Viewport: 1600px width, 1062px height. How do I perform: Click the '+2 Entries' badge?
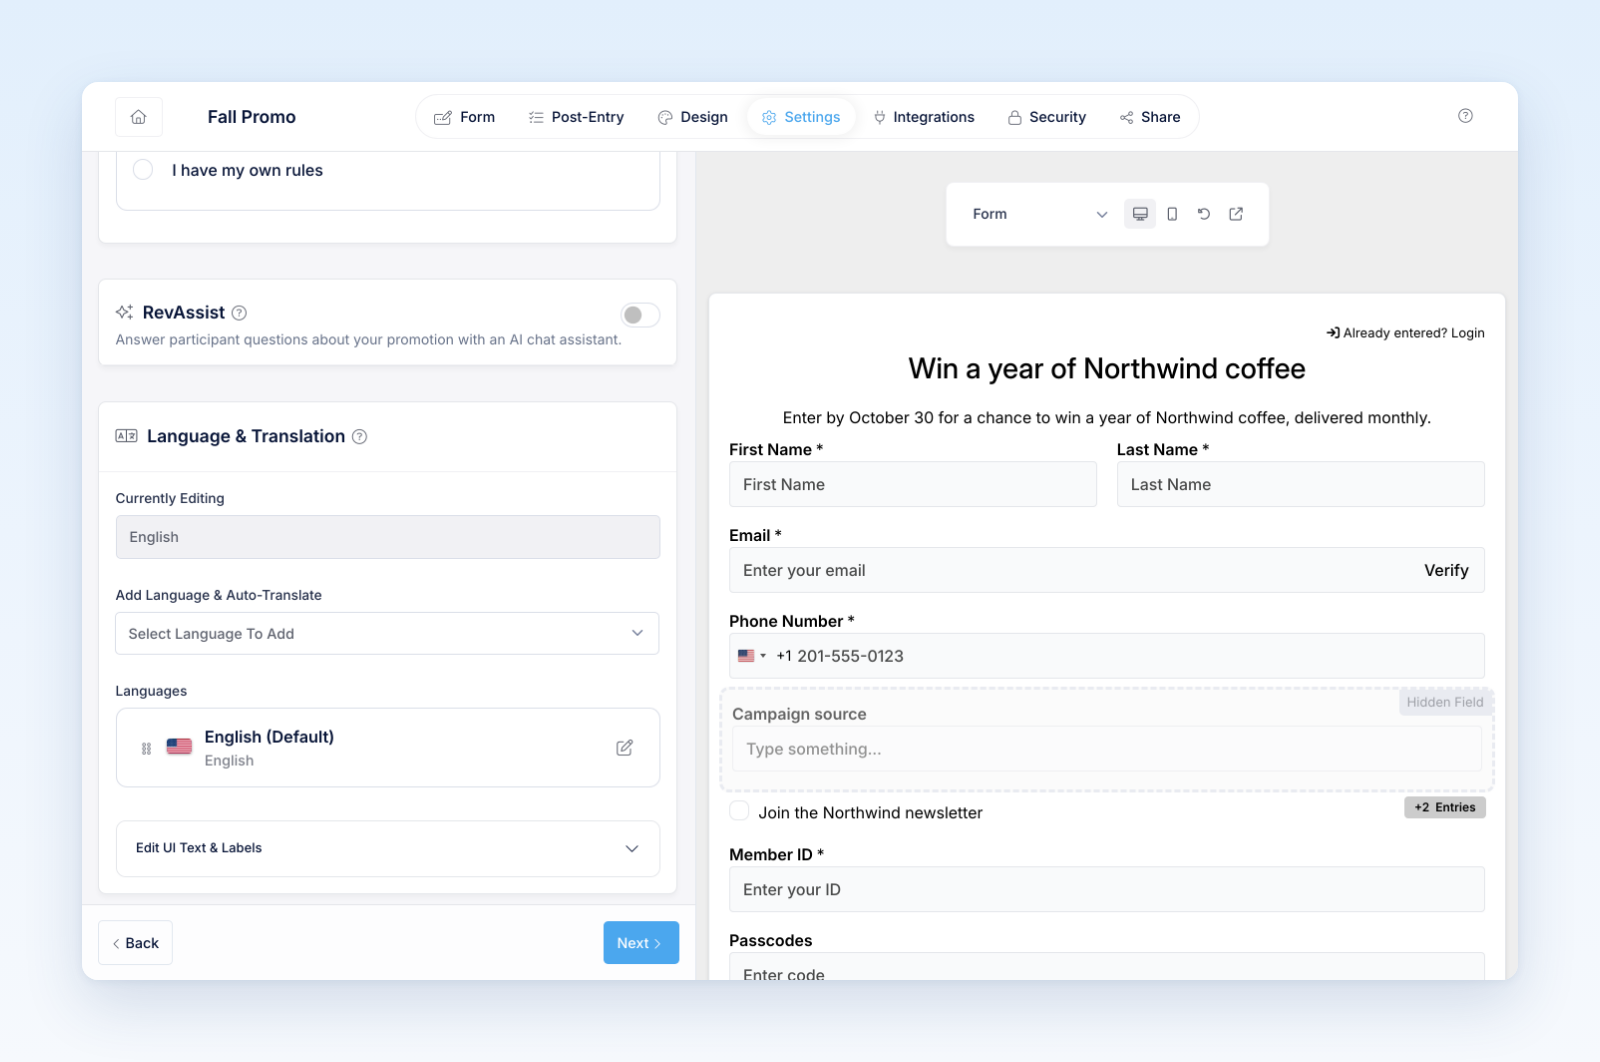tap(1445, 807)
